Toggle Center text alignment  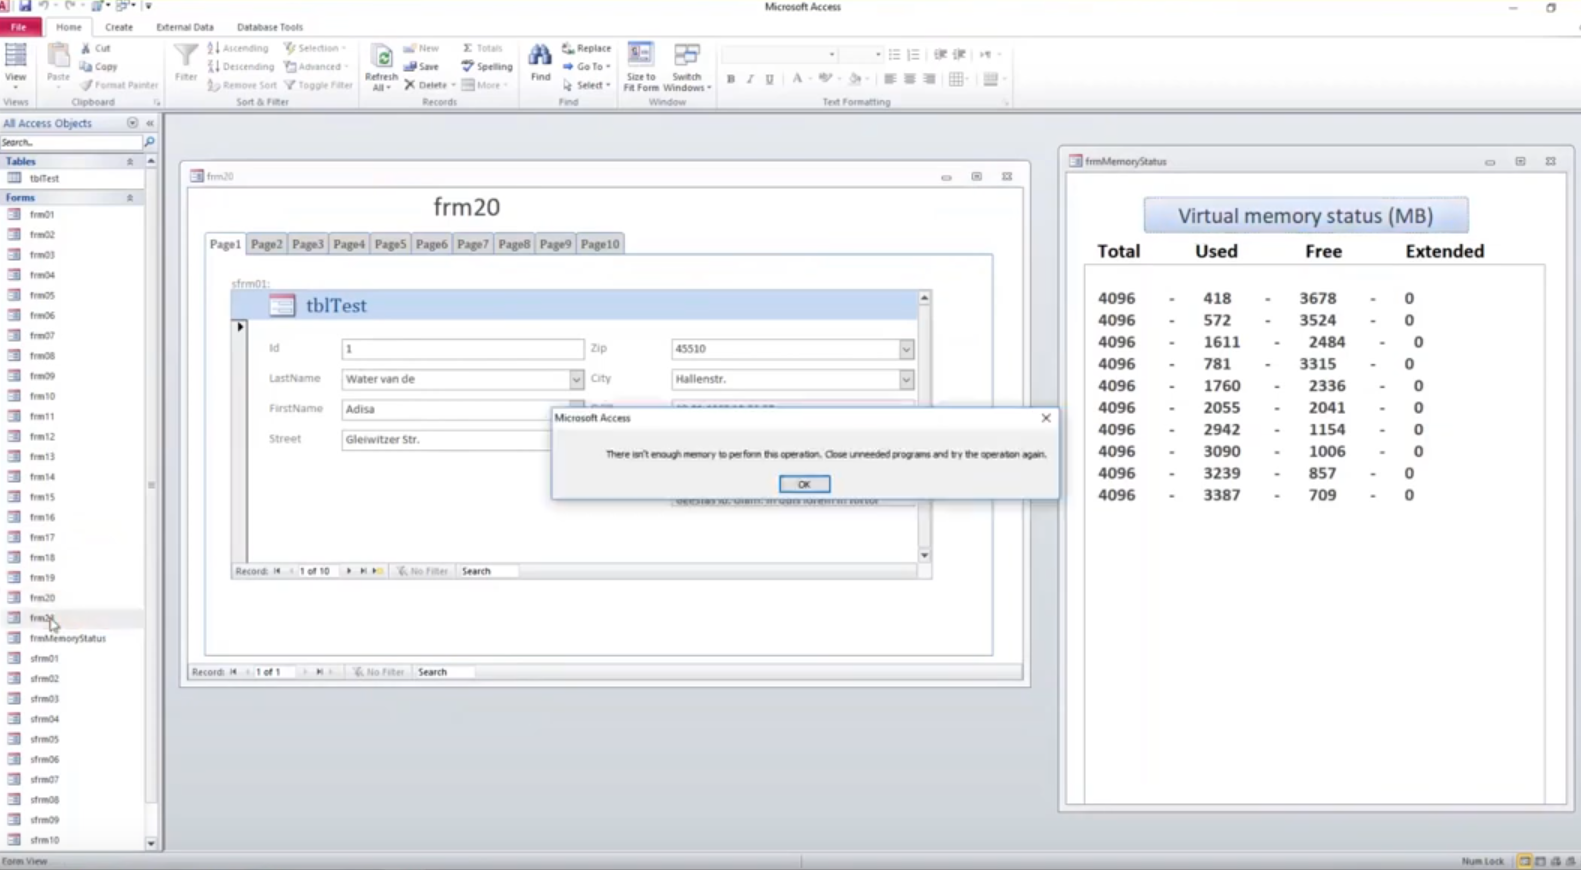tap(909, 79)
